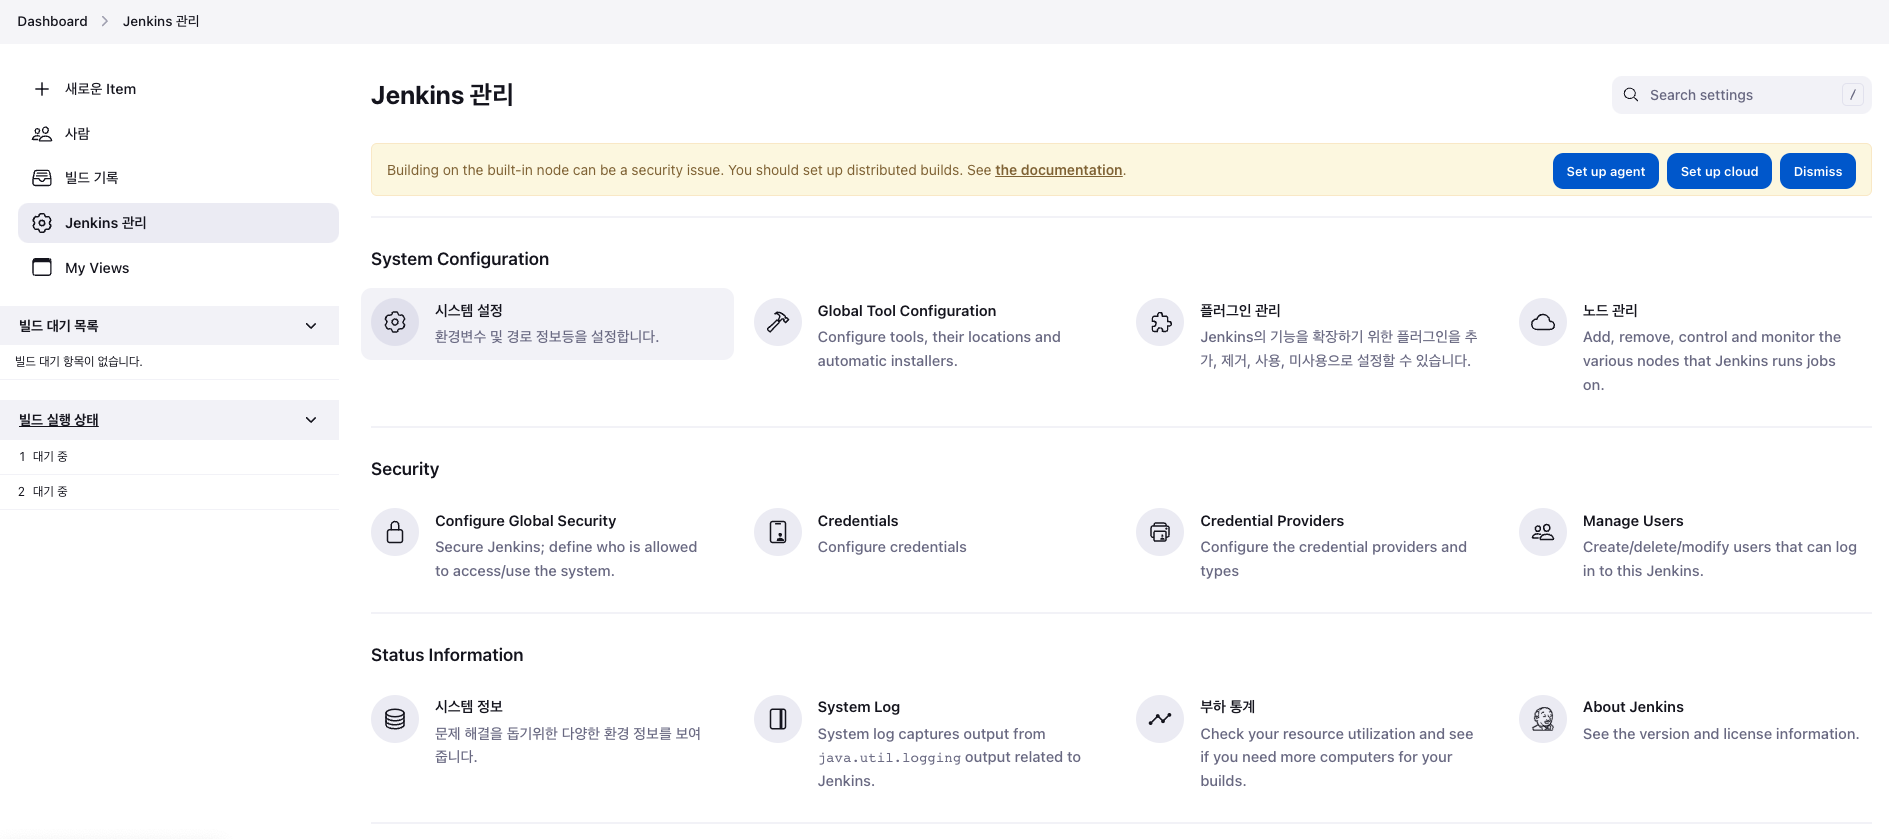Click See the version and license information text
The image size is (1889, 839).
(x=1721, y=734)
